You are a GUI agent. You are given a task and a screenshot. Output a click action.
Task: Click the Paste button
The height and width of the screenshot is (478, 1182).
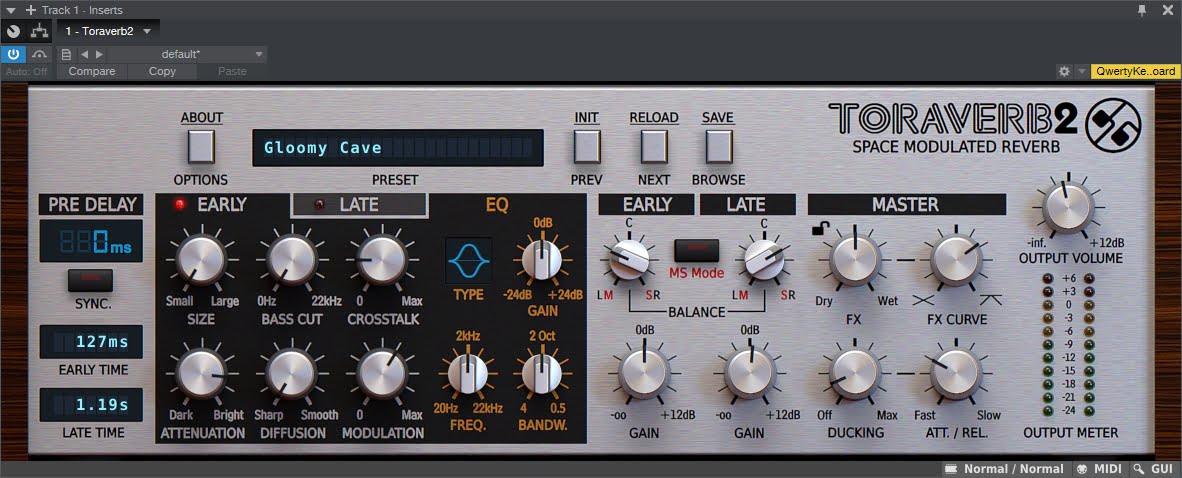click(x=232, y=71)
